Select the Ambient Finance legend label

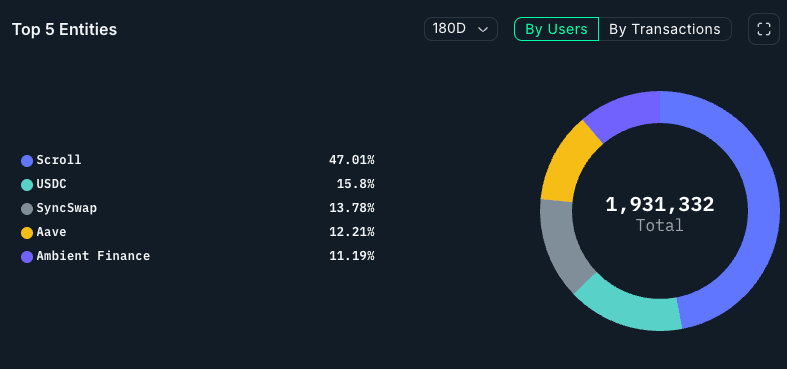(x=93, y=256)
